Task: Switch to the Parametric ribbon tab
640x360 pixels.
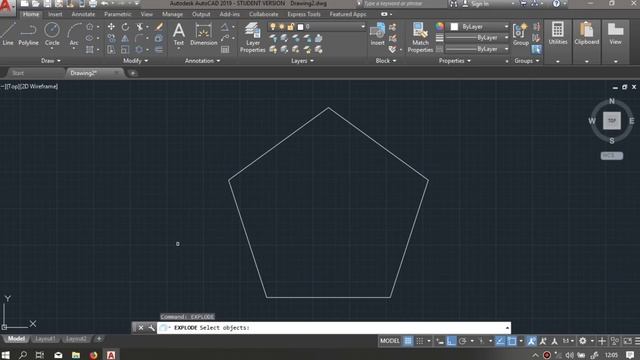Action: [x=118, y=14]
